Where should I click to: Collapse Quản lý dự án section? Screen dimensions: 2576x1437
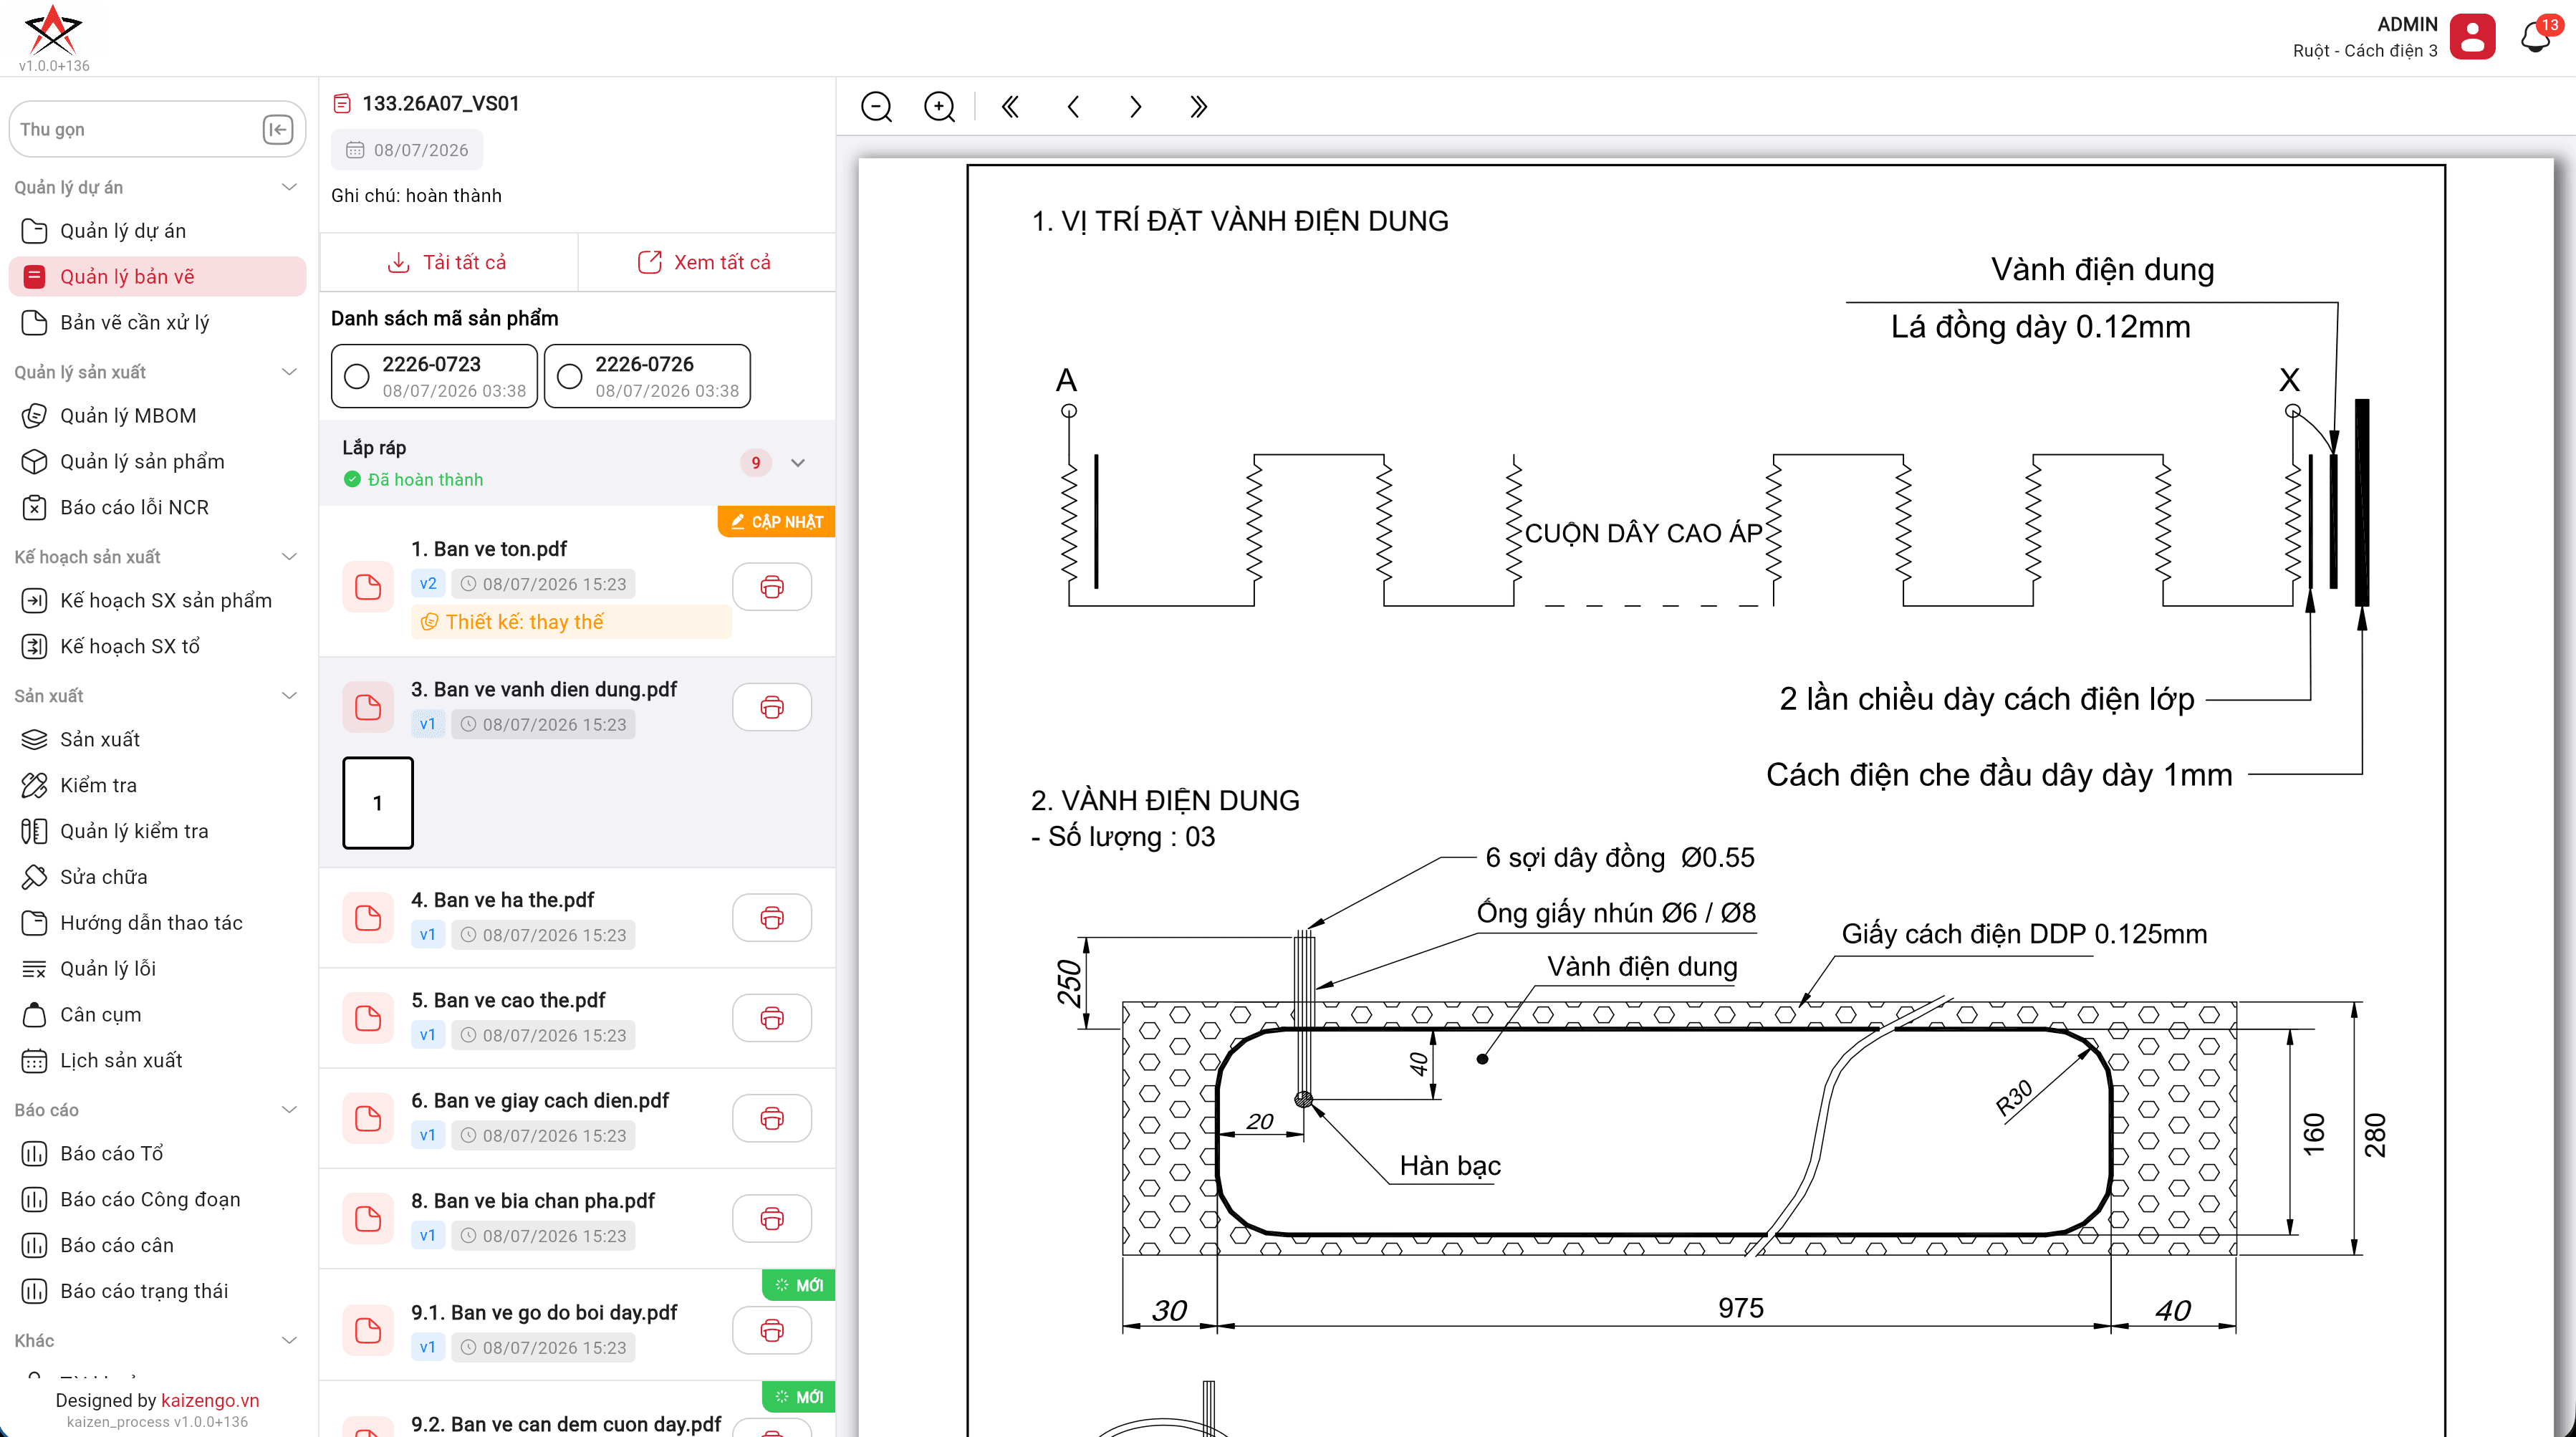tap(289, 187)
